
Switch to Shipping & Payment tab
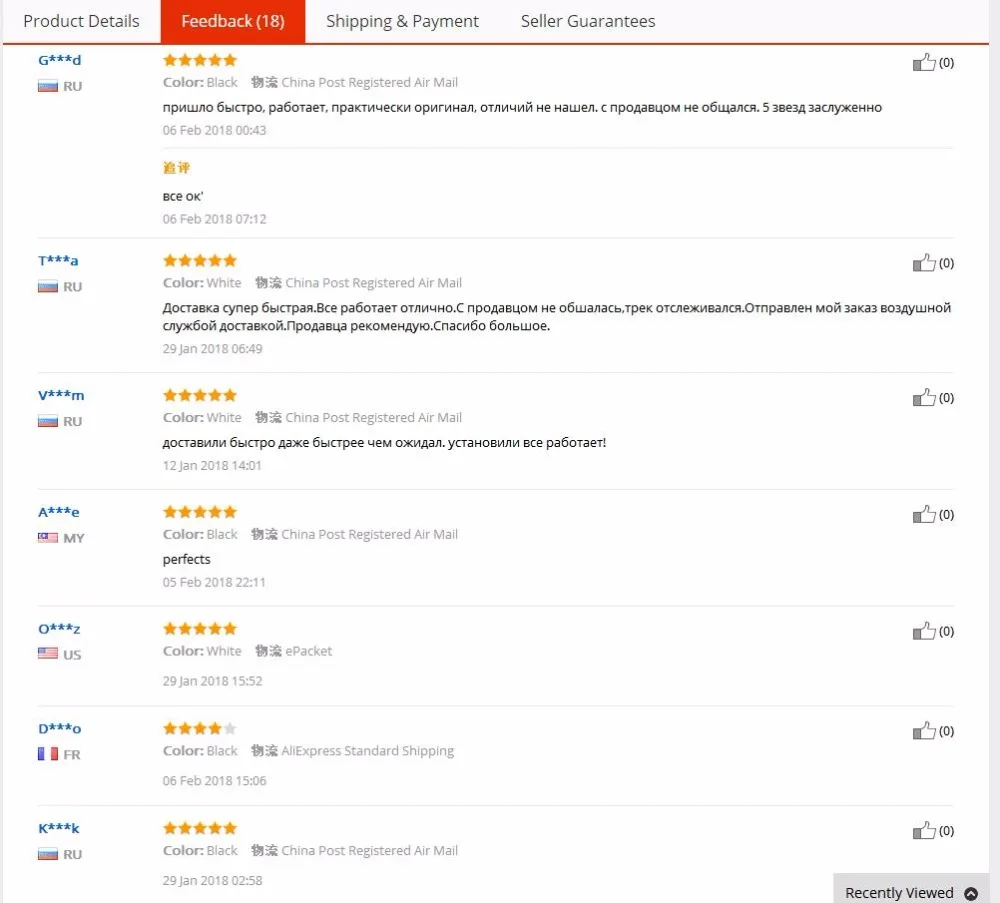402,21
